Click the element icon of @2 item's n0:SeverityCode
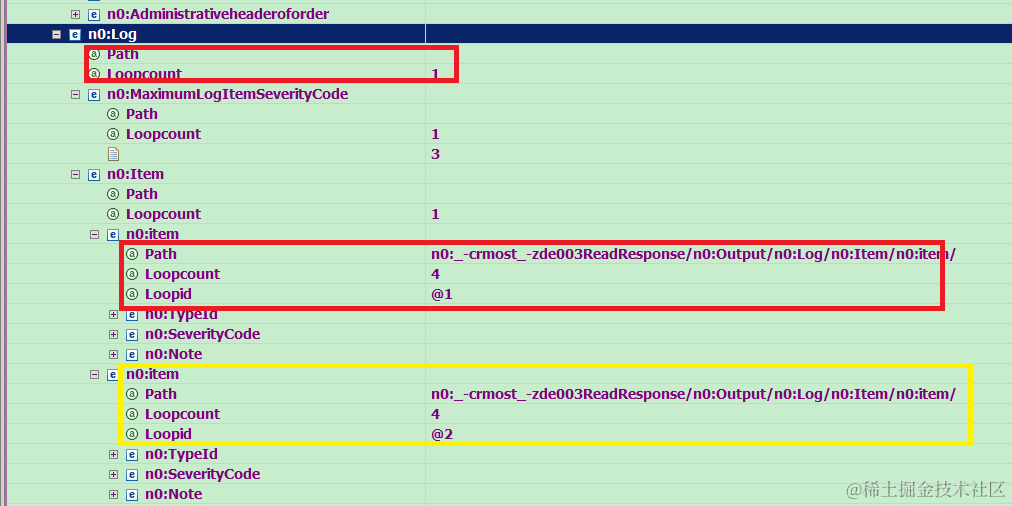 pos(132,474)
